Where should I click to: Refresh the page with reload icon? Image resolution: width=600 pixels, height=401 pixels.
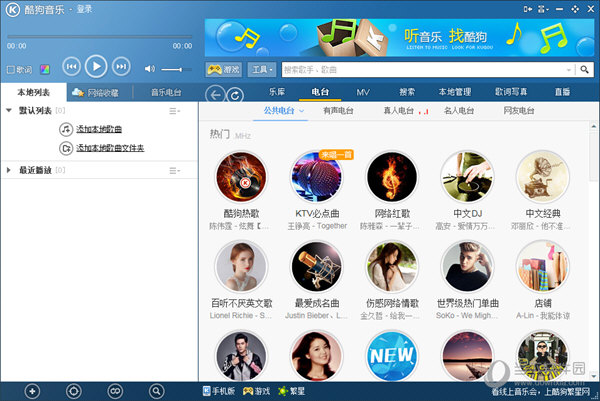click(235, 95)
